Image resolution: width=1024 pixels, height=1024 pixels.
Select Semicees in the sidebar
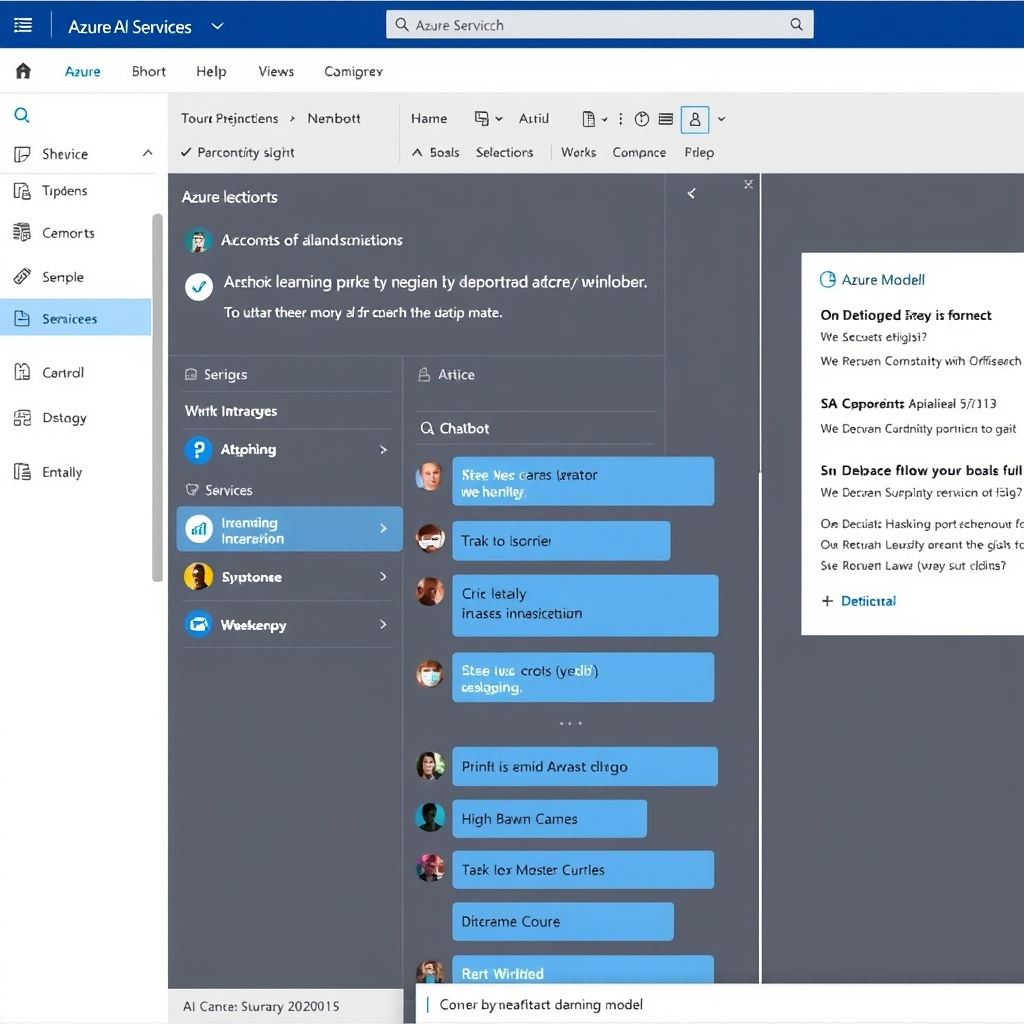point(76,317)
